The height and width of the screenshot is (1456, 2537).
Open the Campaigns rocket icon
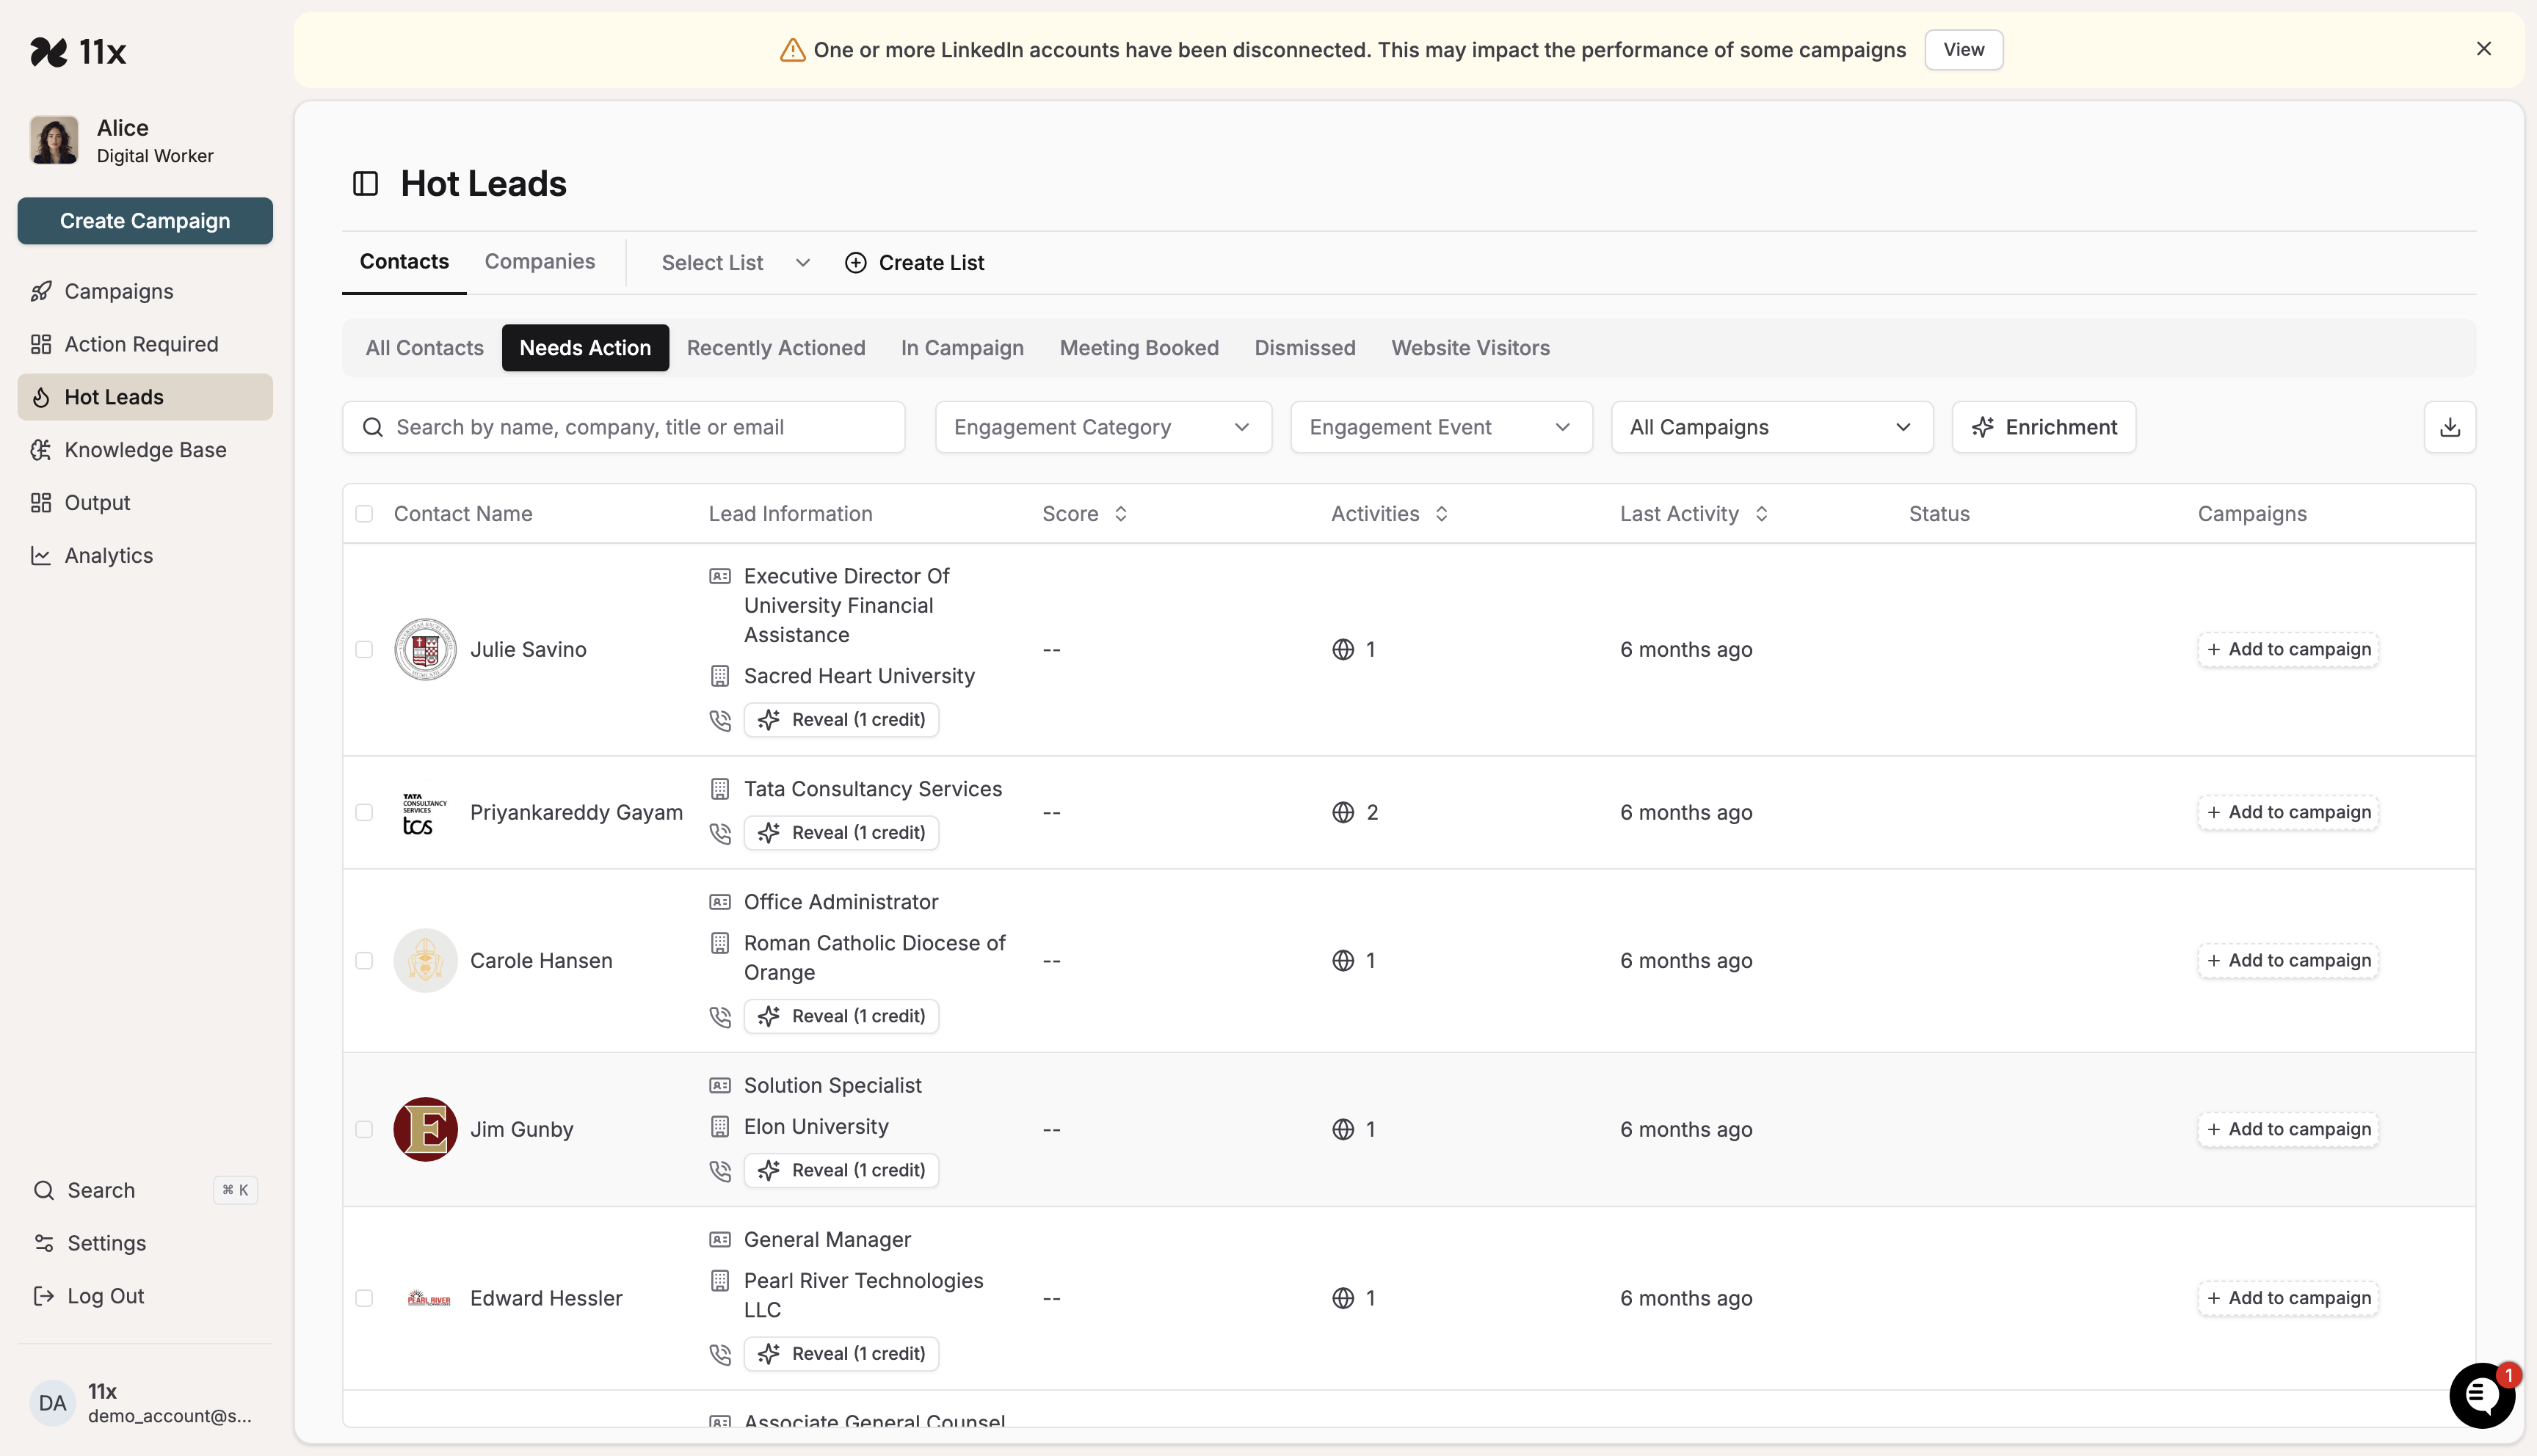[x=41, y=291]
